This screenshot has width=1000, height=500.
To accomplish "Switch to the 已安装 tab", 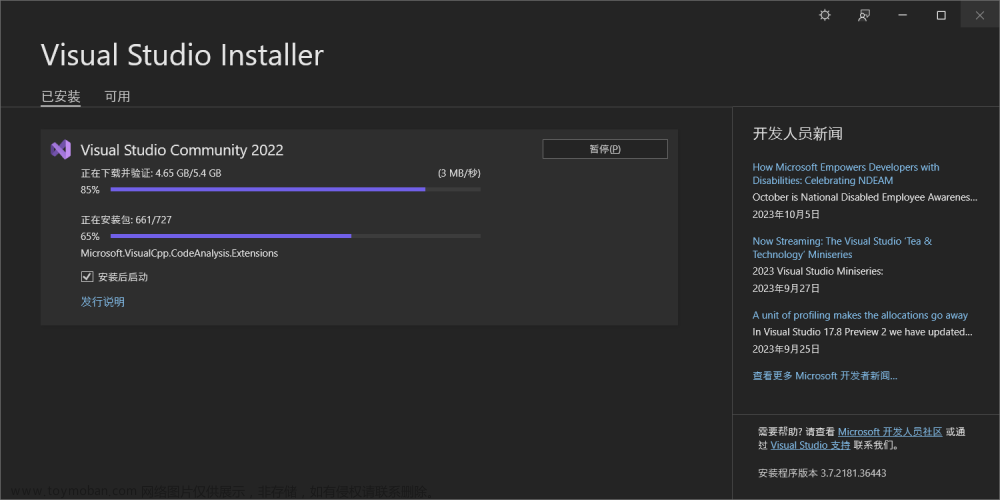I will pos(61,97).
